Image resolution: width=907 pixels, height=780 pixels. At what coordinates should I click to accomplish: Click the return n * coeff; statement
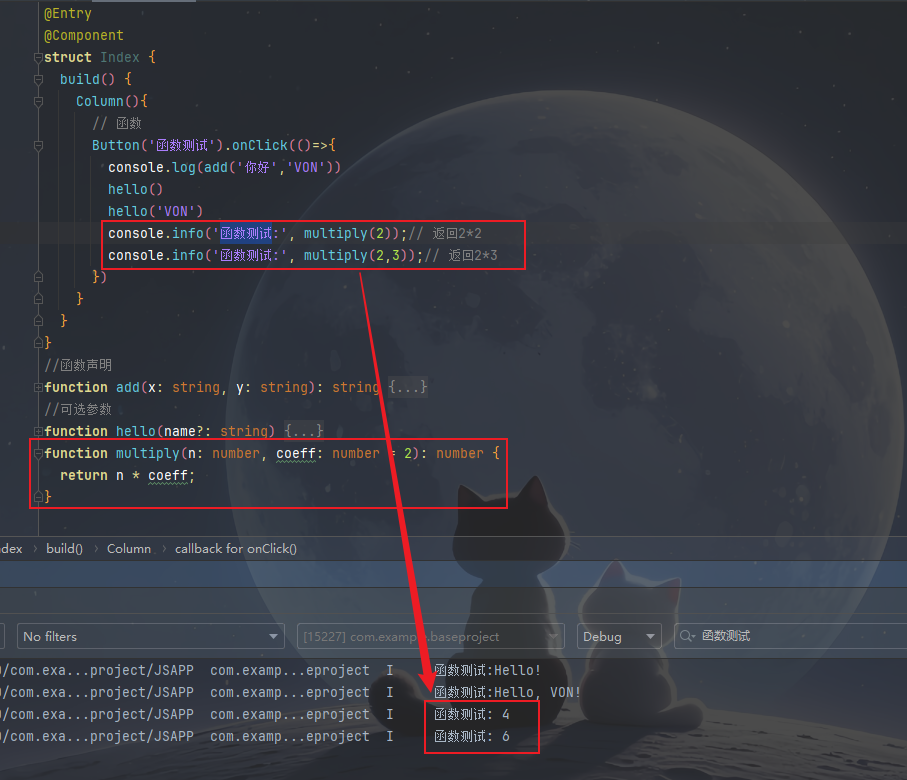(127, 475)
